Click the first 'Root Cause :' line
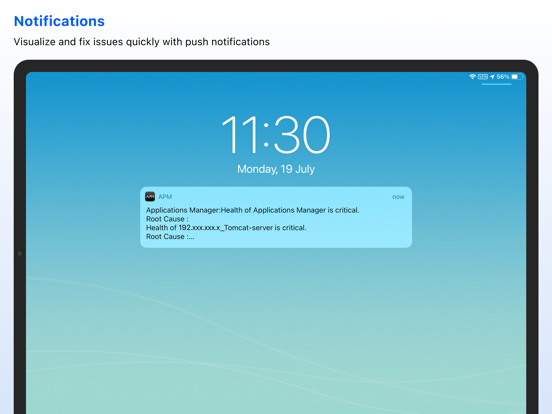Viewport: 552px width, 414px height. [x=167, y=219]
